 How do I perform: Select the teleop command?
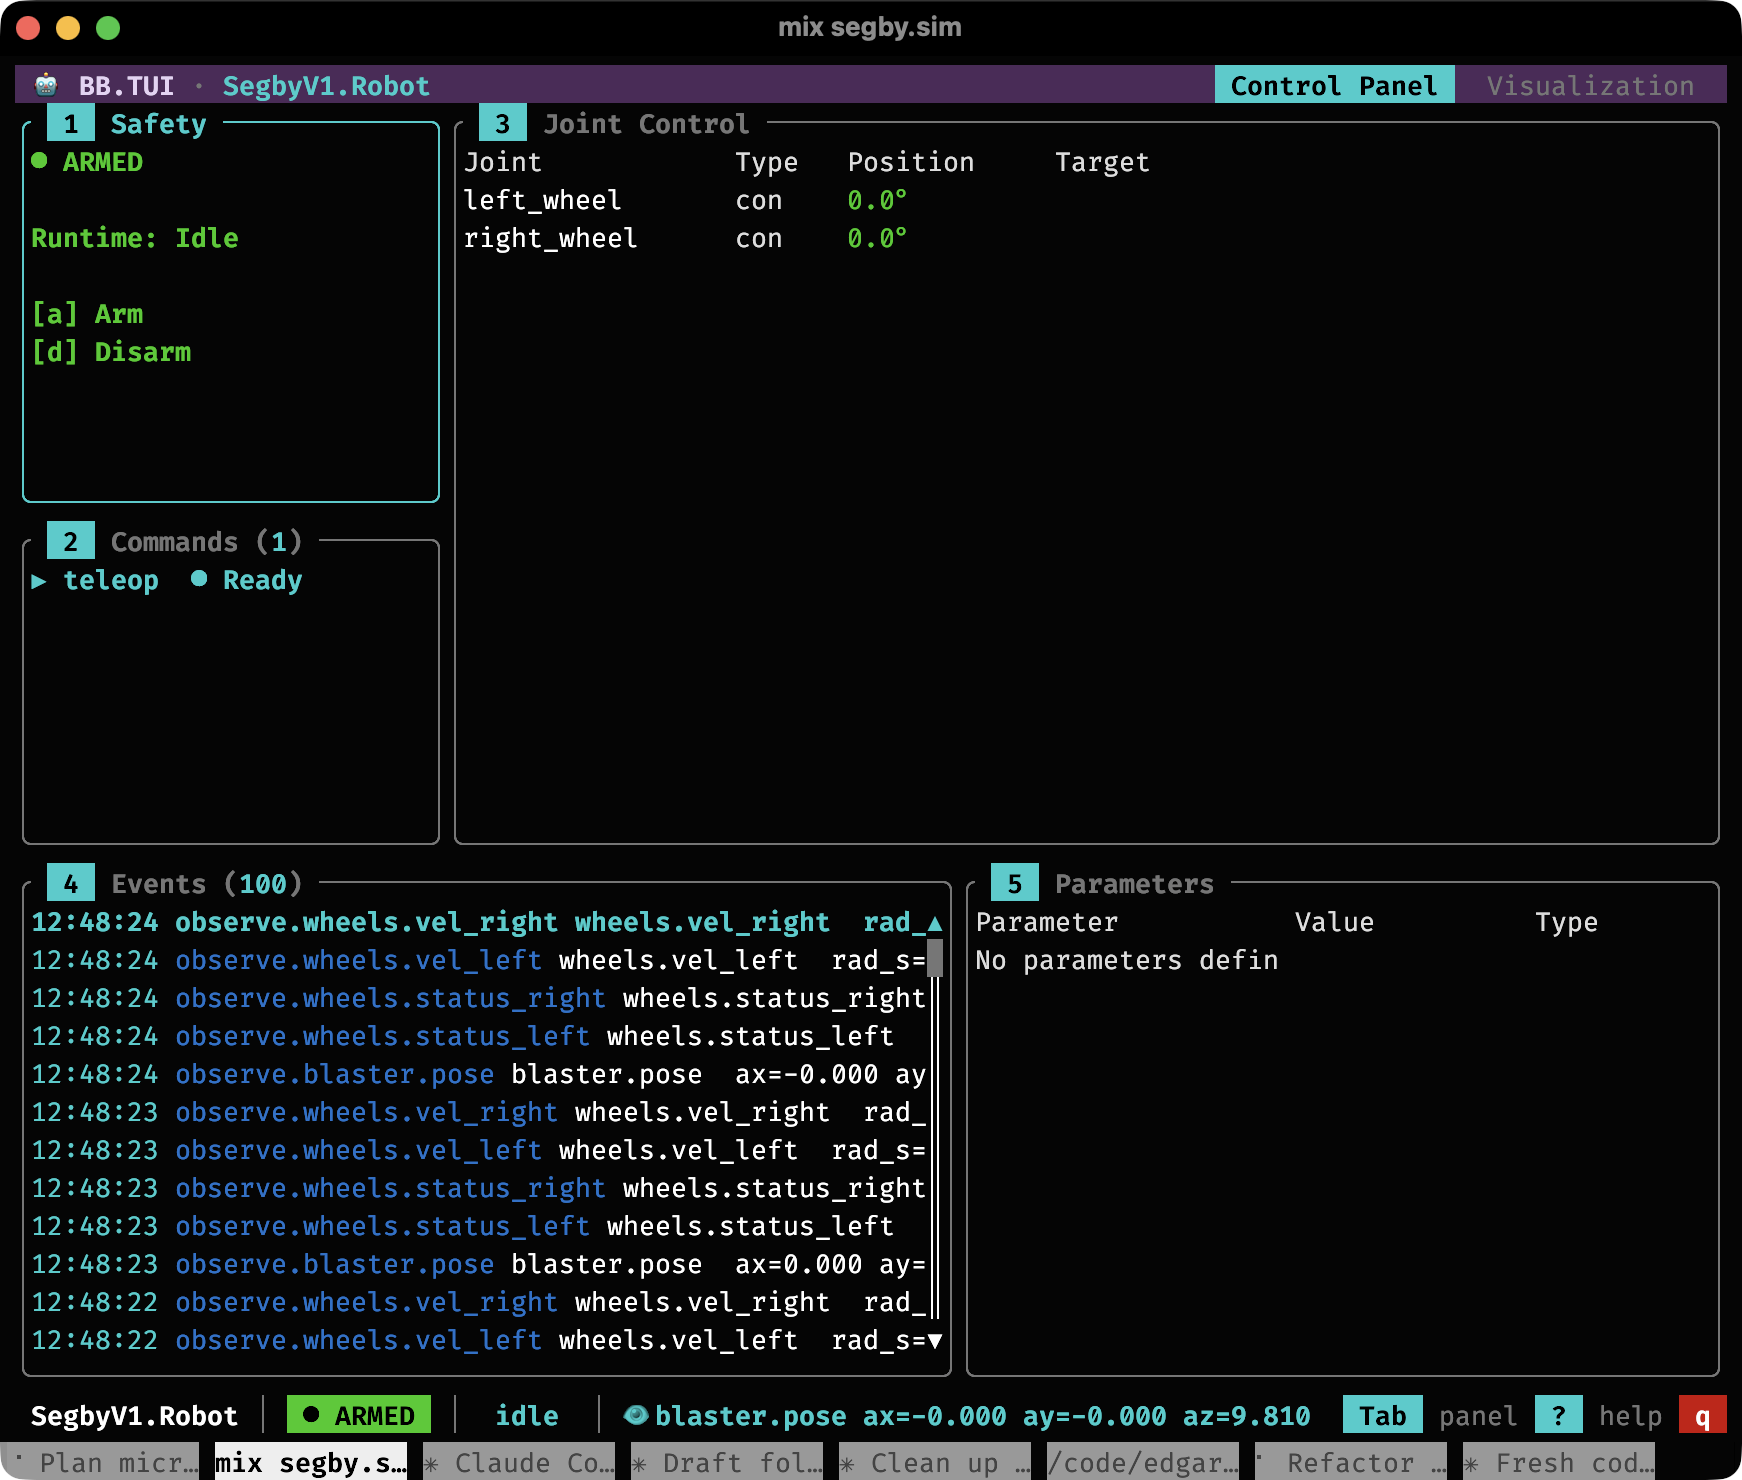click(166, 580)
